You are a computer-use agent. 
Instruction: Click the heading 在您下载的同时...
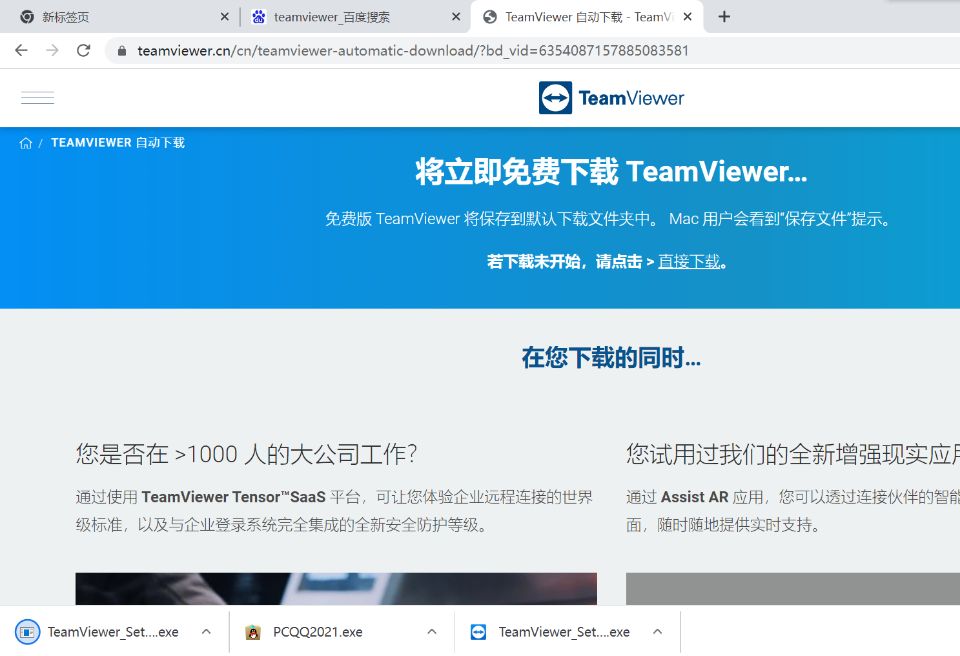click(x=611, y=358)
